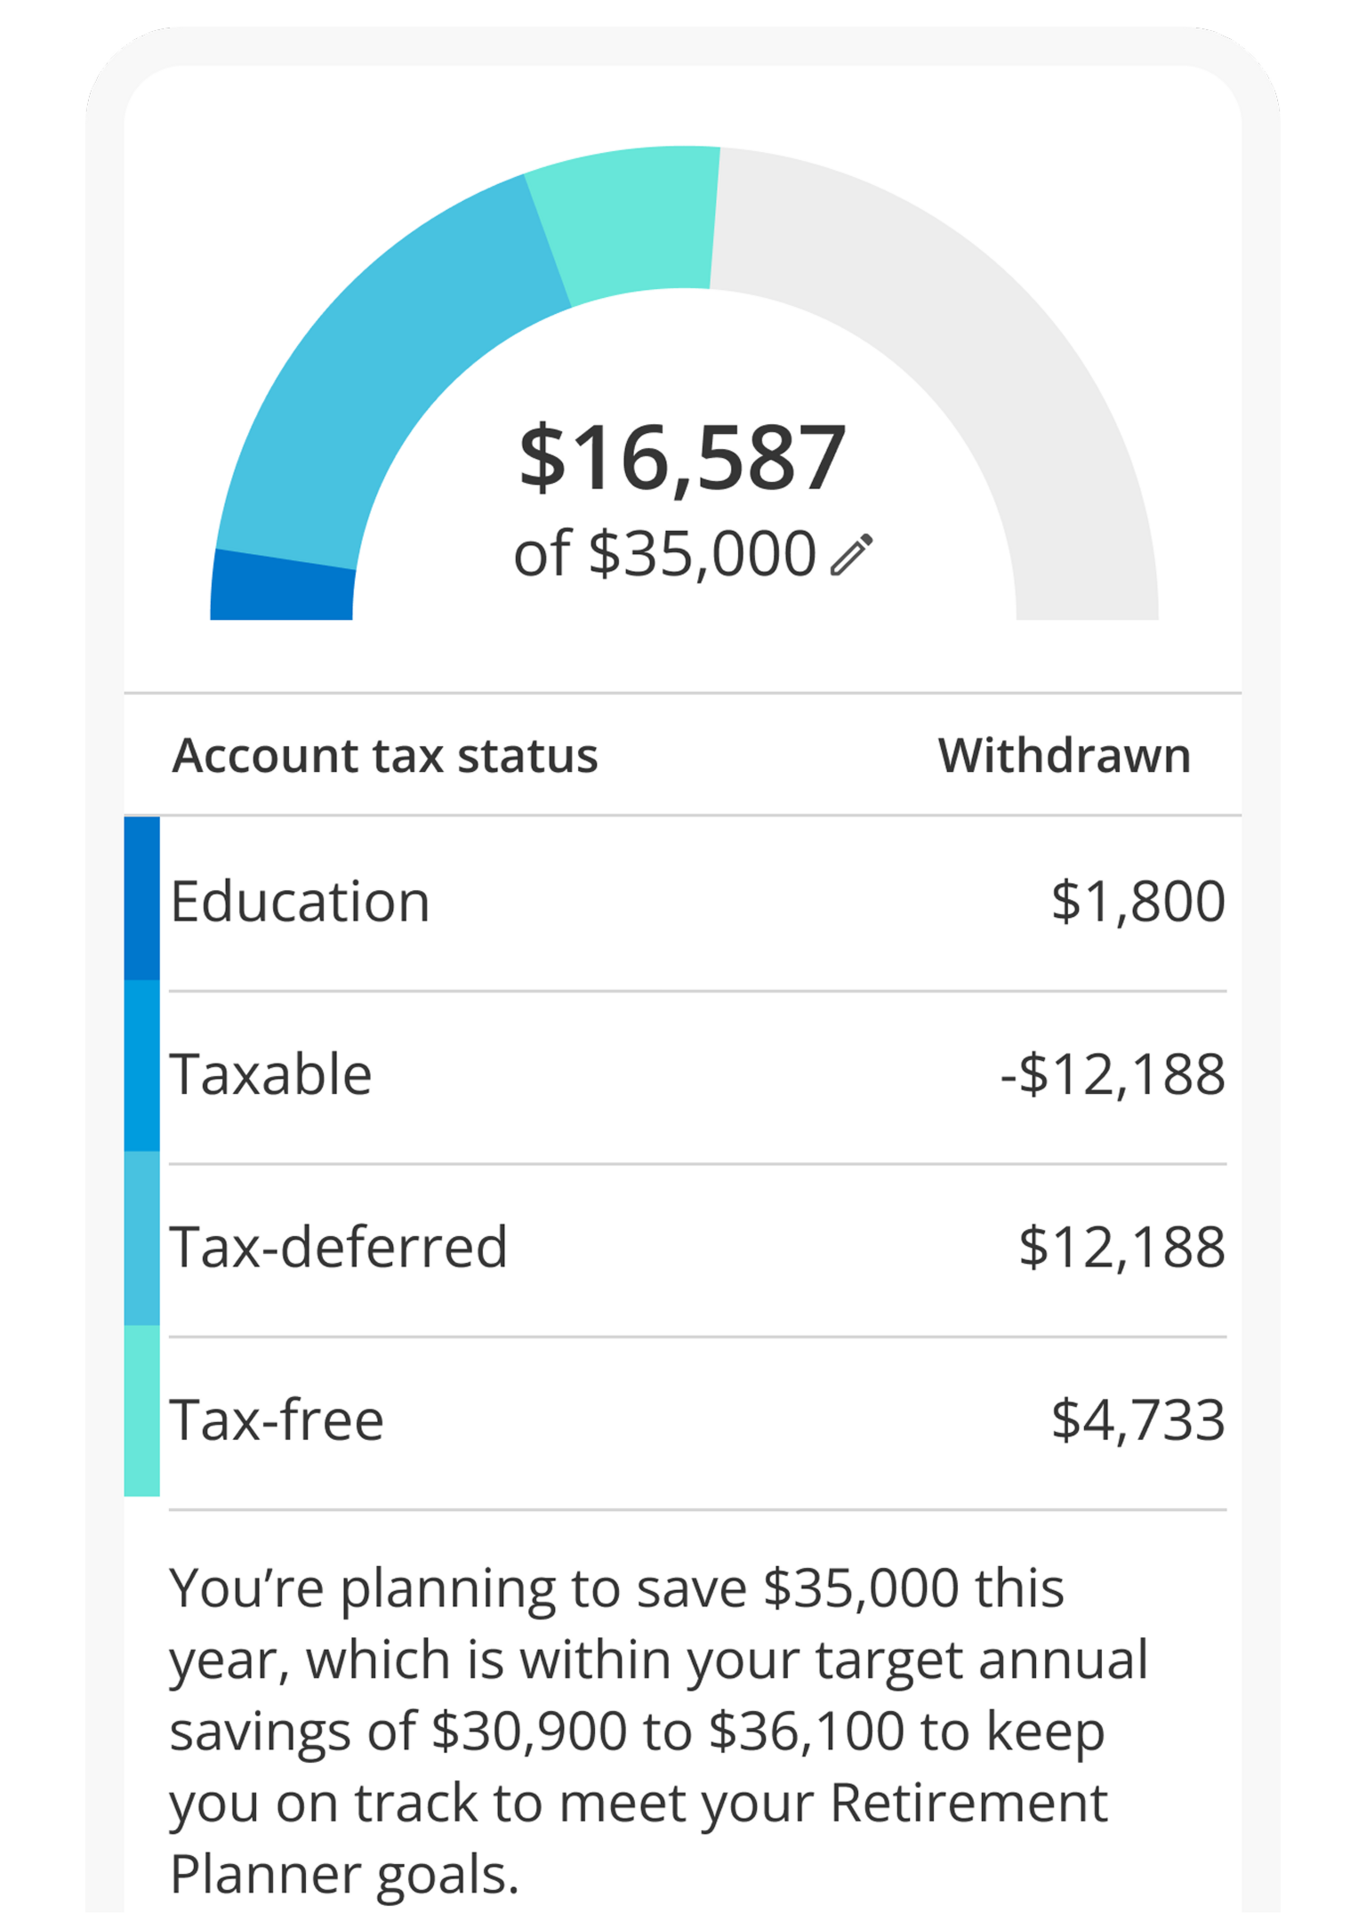Click the $1,800 Education withdrawn amount

tap(1137, 901)
